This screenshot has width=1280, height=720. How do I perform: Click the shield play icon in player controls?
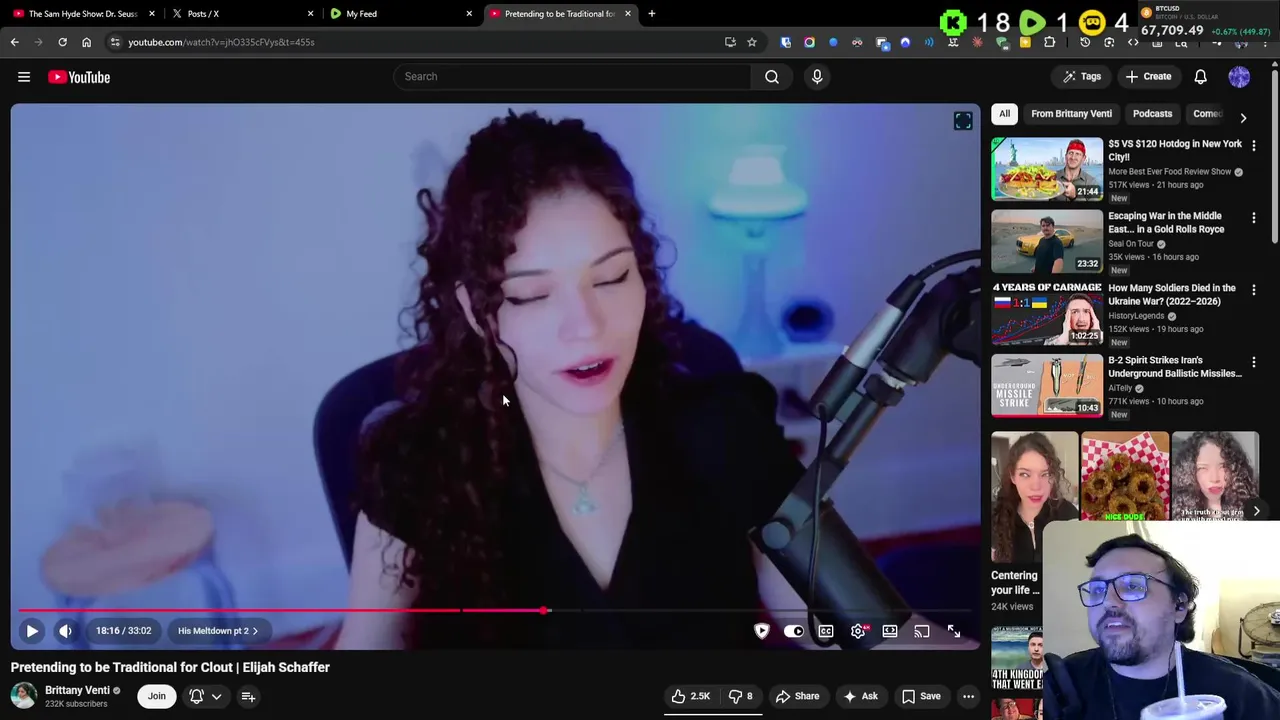pos(762,631)
